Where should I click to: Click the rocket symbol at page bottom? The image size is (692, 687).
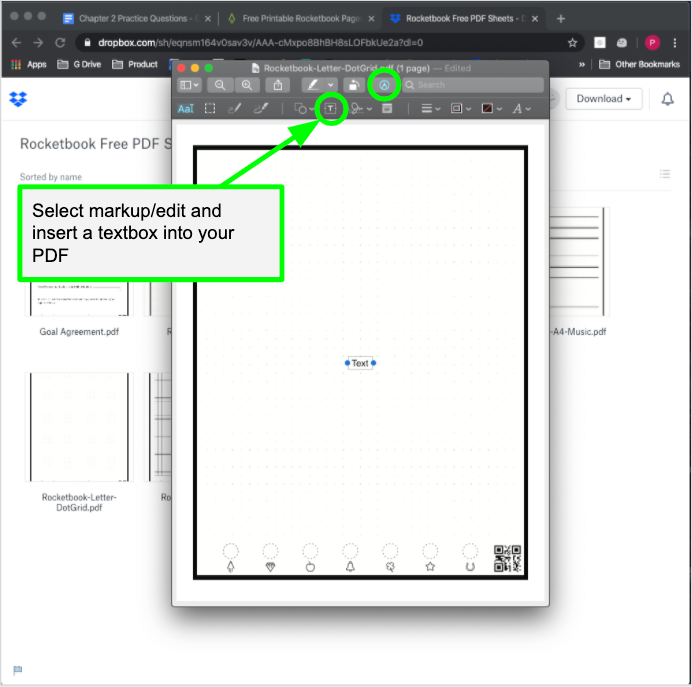point(230,567)
